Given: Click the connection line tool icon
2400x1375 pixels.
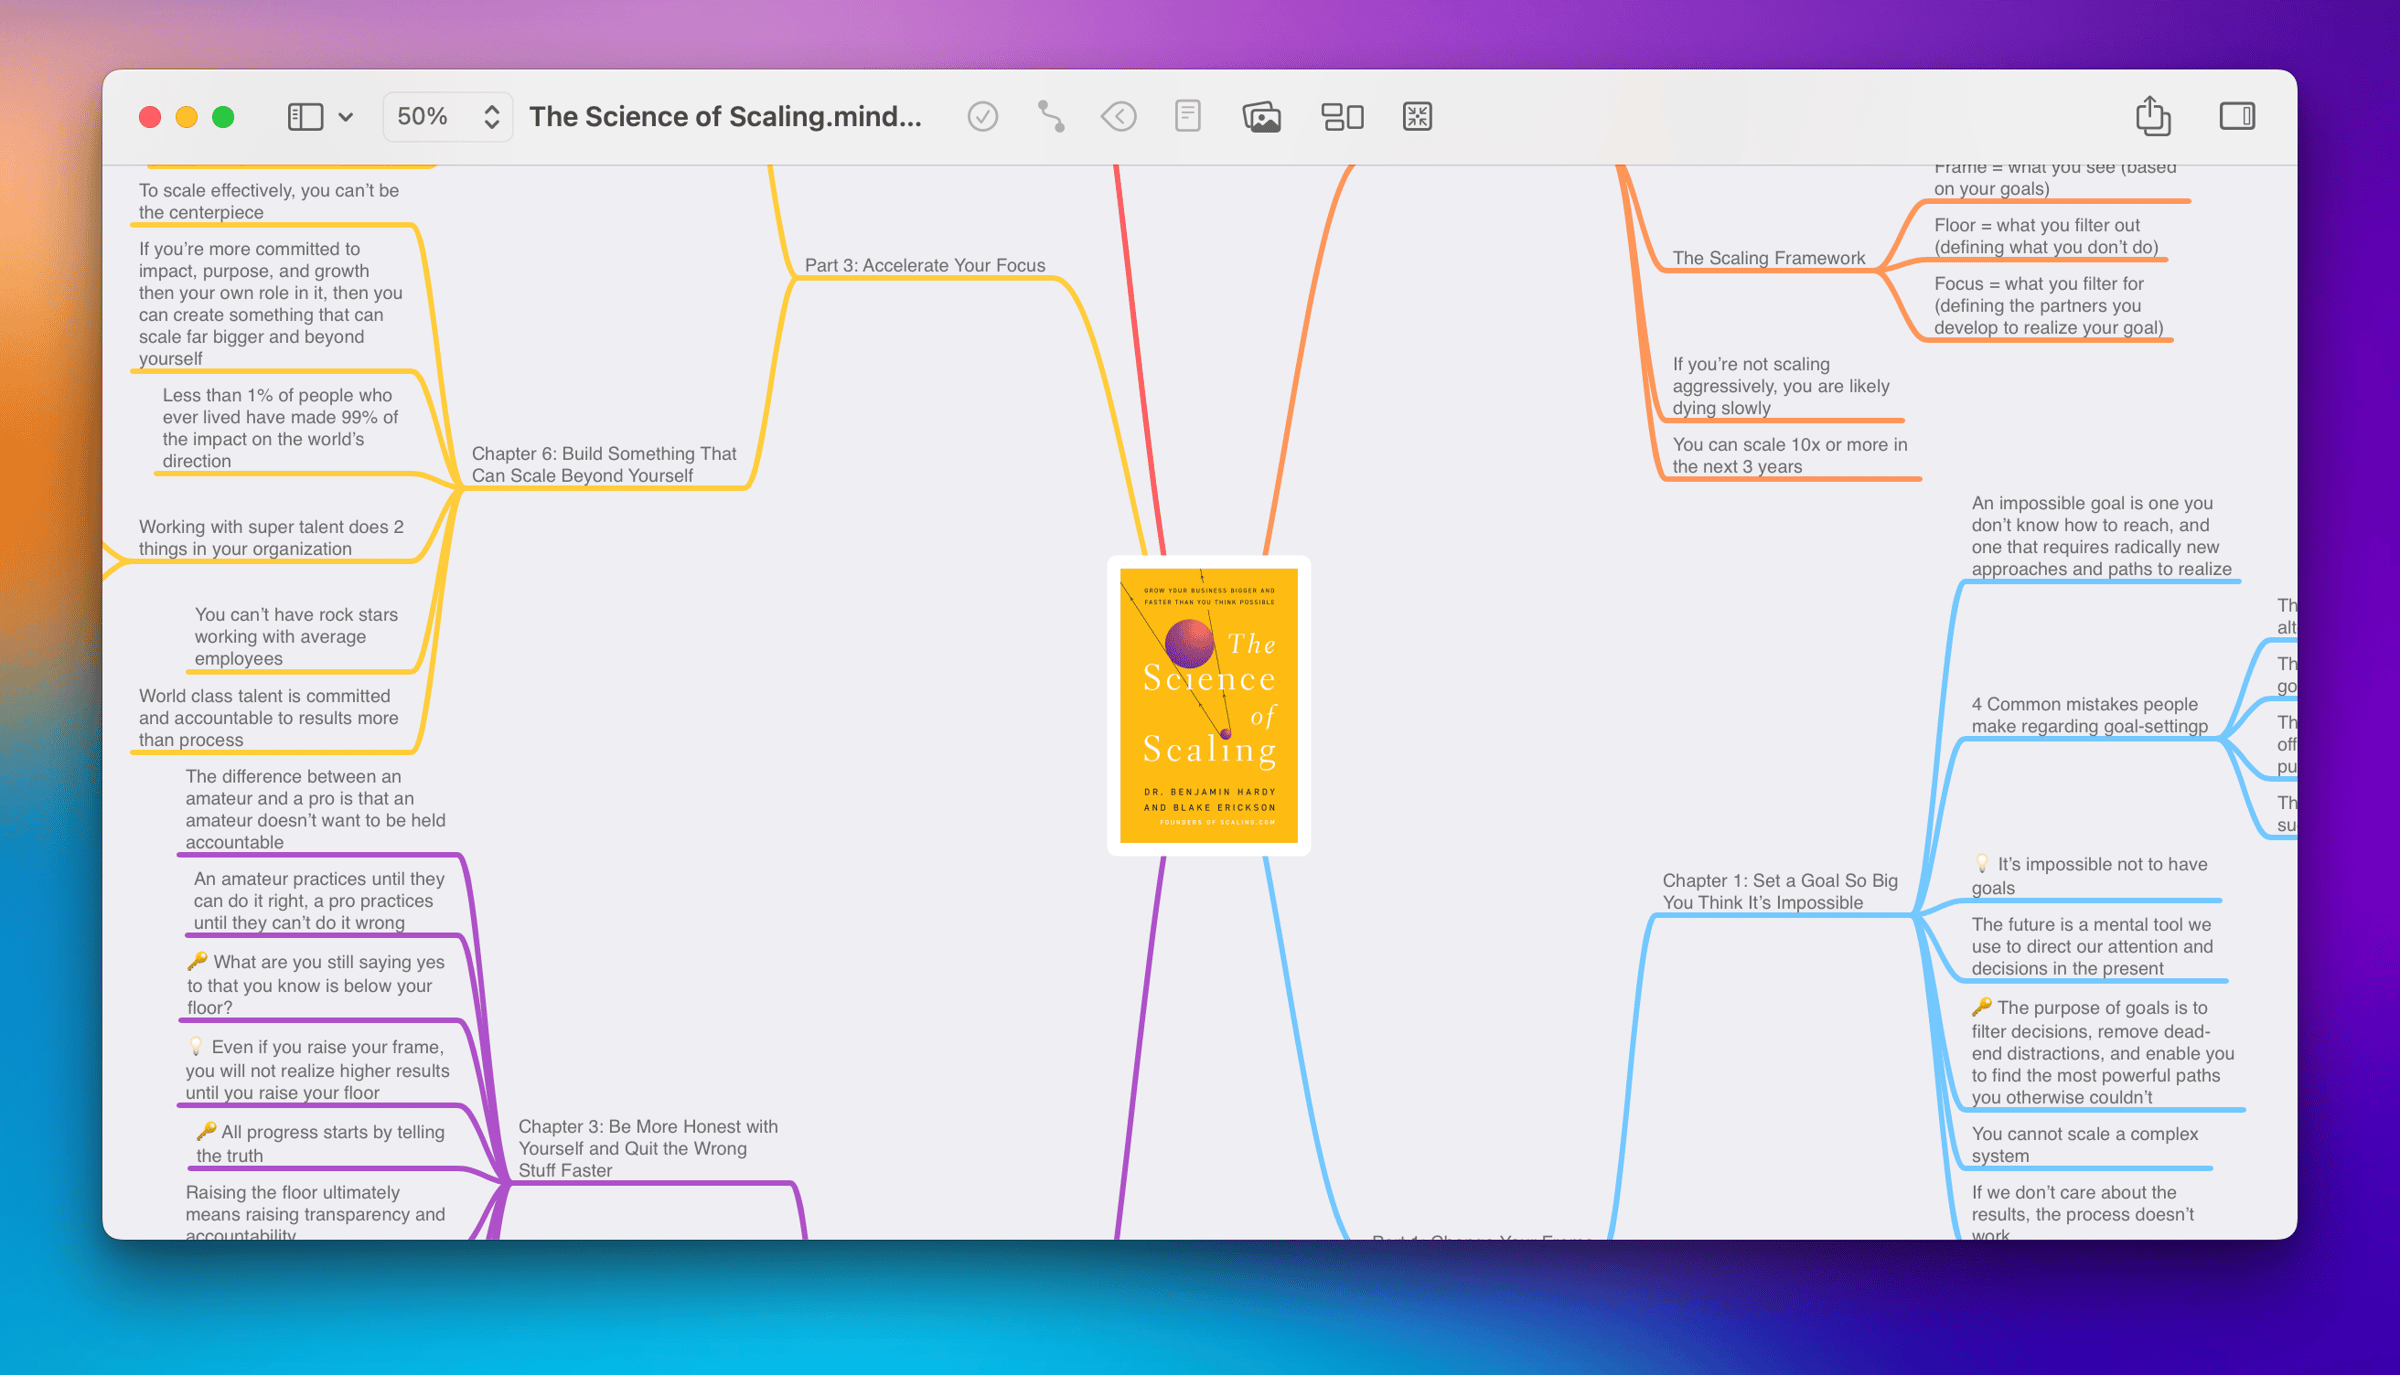Looking at the screenshot, I should 1051,117.
